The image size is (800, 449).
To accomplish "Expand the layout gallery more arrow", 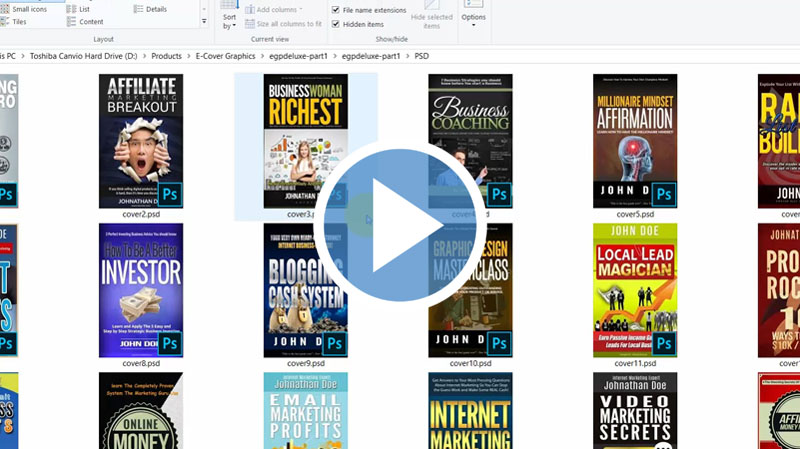I will tap(204, 21).
